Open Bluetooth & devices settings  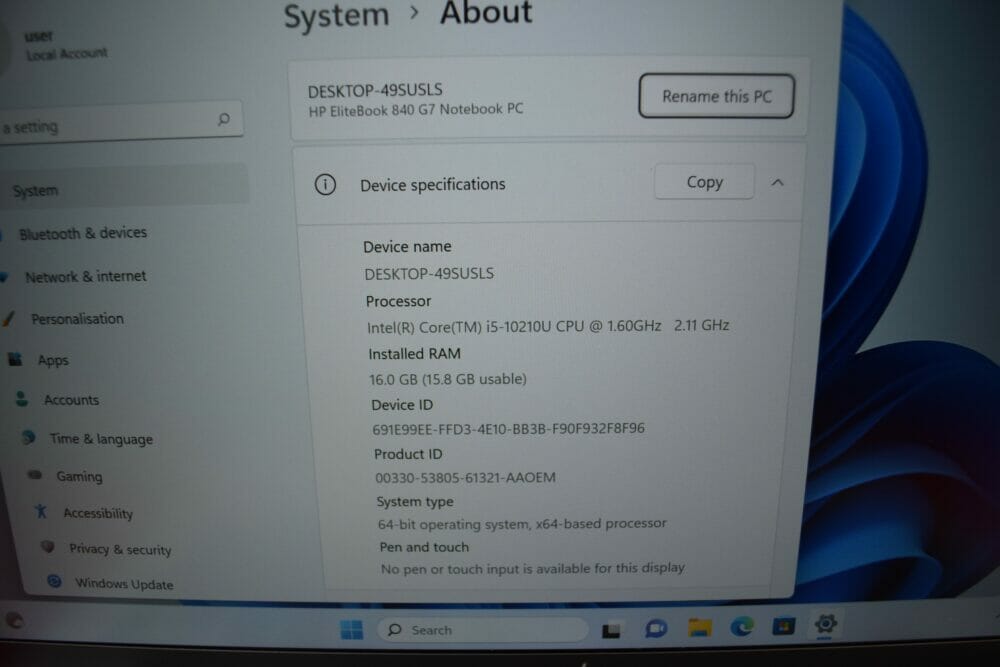point(83,233)
